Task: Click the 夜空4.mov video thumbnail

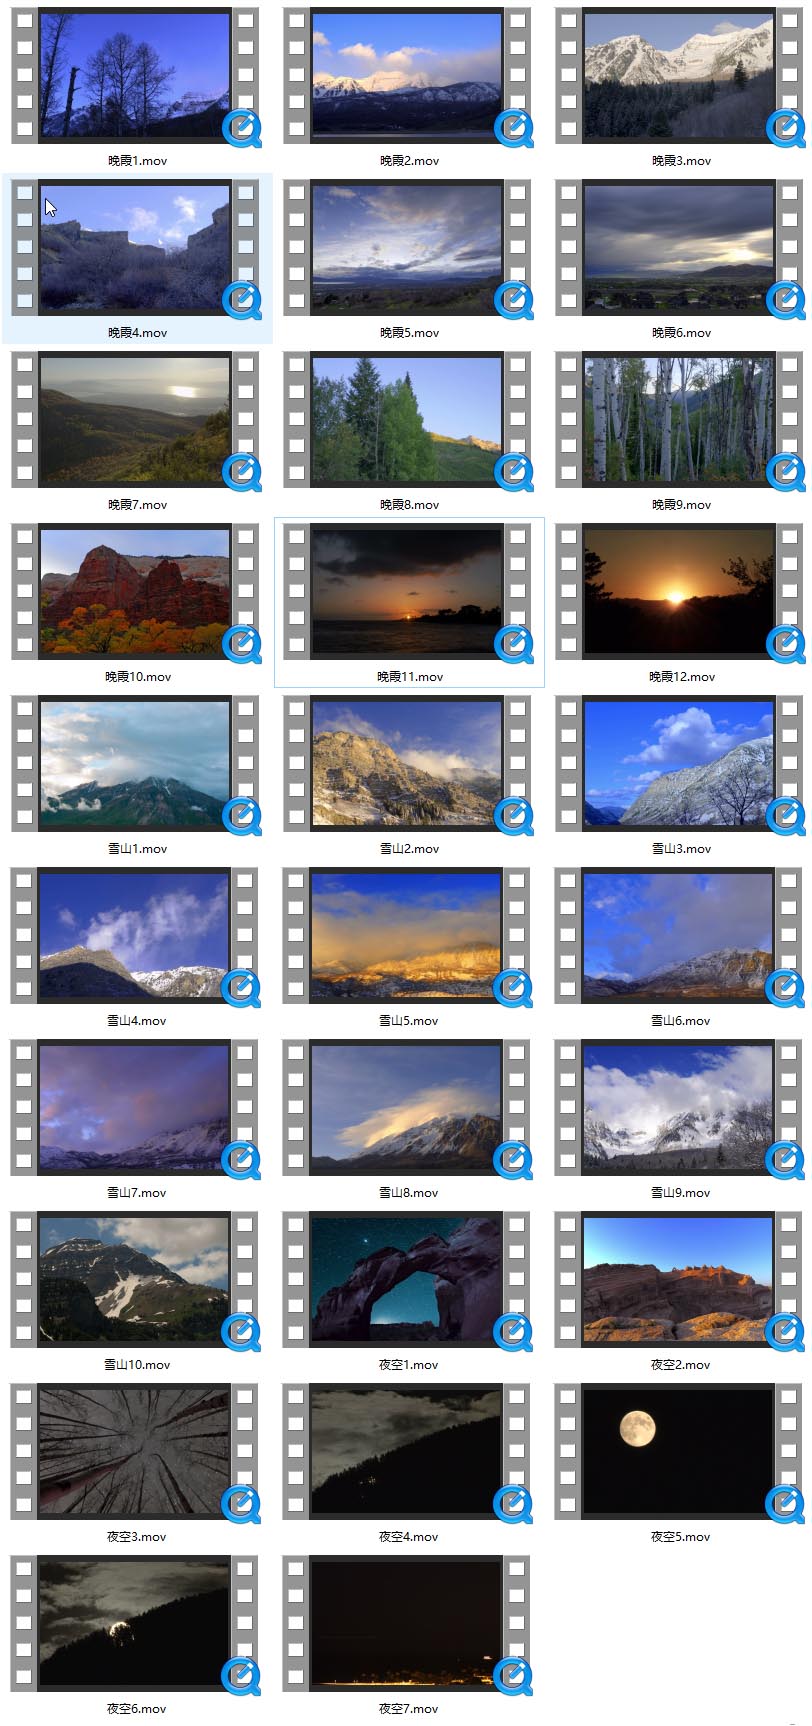Action: pyautogui.click(x=407, y=1452)
